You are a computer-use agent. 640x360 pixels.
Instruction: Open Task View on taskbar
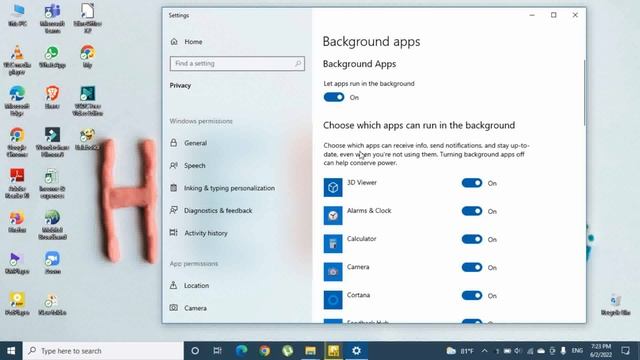click(218, 351)
